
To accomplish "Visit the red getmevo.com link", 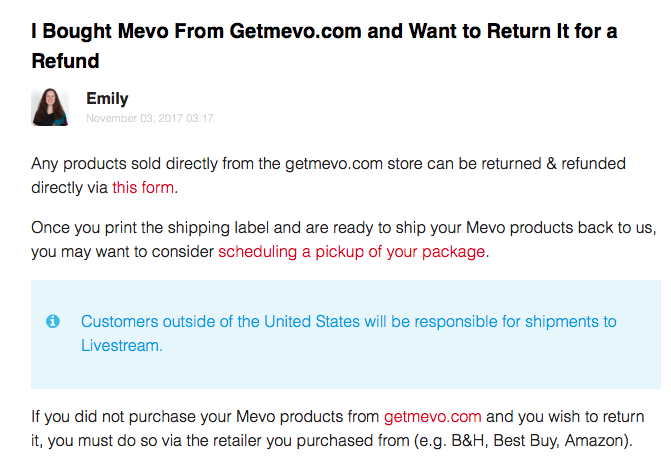I will click(x=433, y=416).
